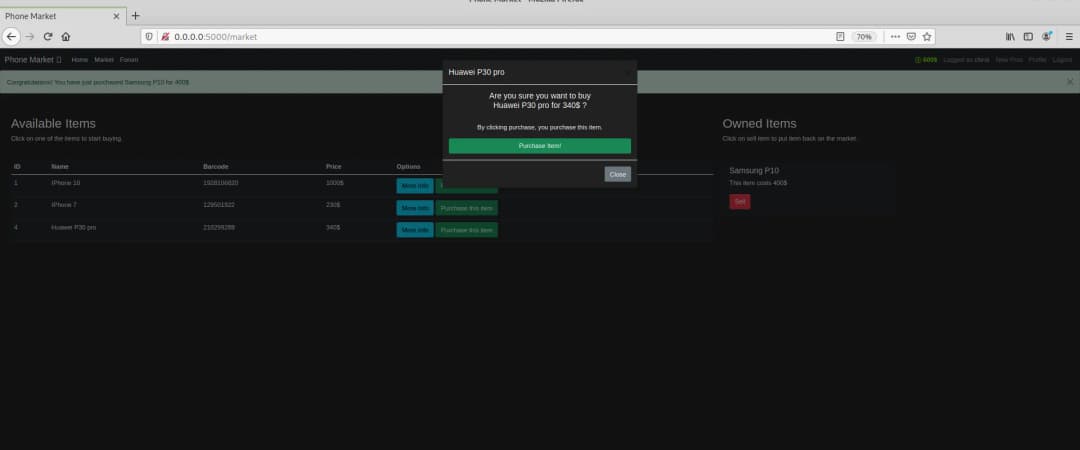
Task: Open the Firefox library icon
Action: (1010, 37)
